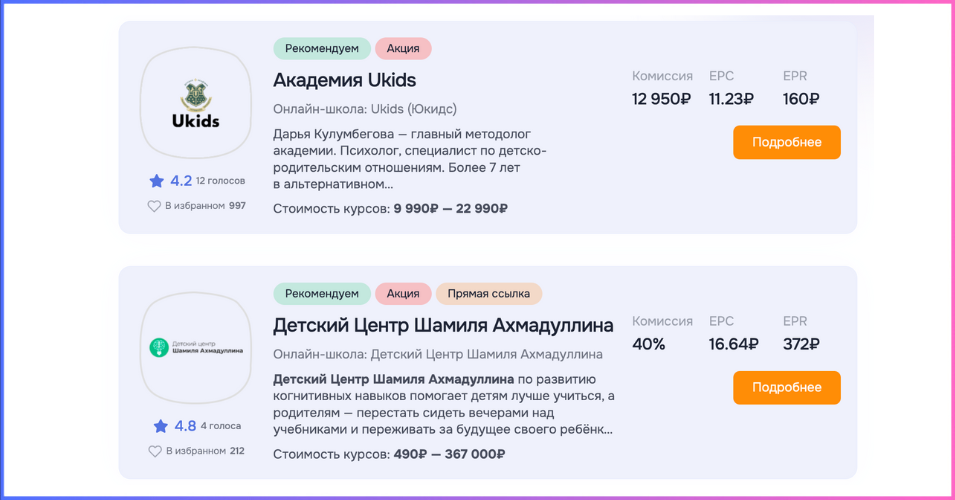Click the Онлайн-школа: Ukids (Юкидс) subtitle
Viewport: 955px width, 500px height.
pos(364,108)
